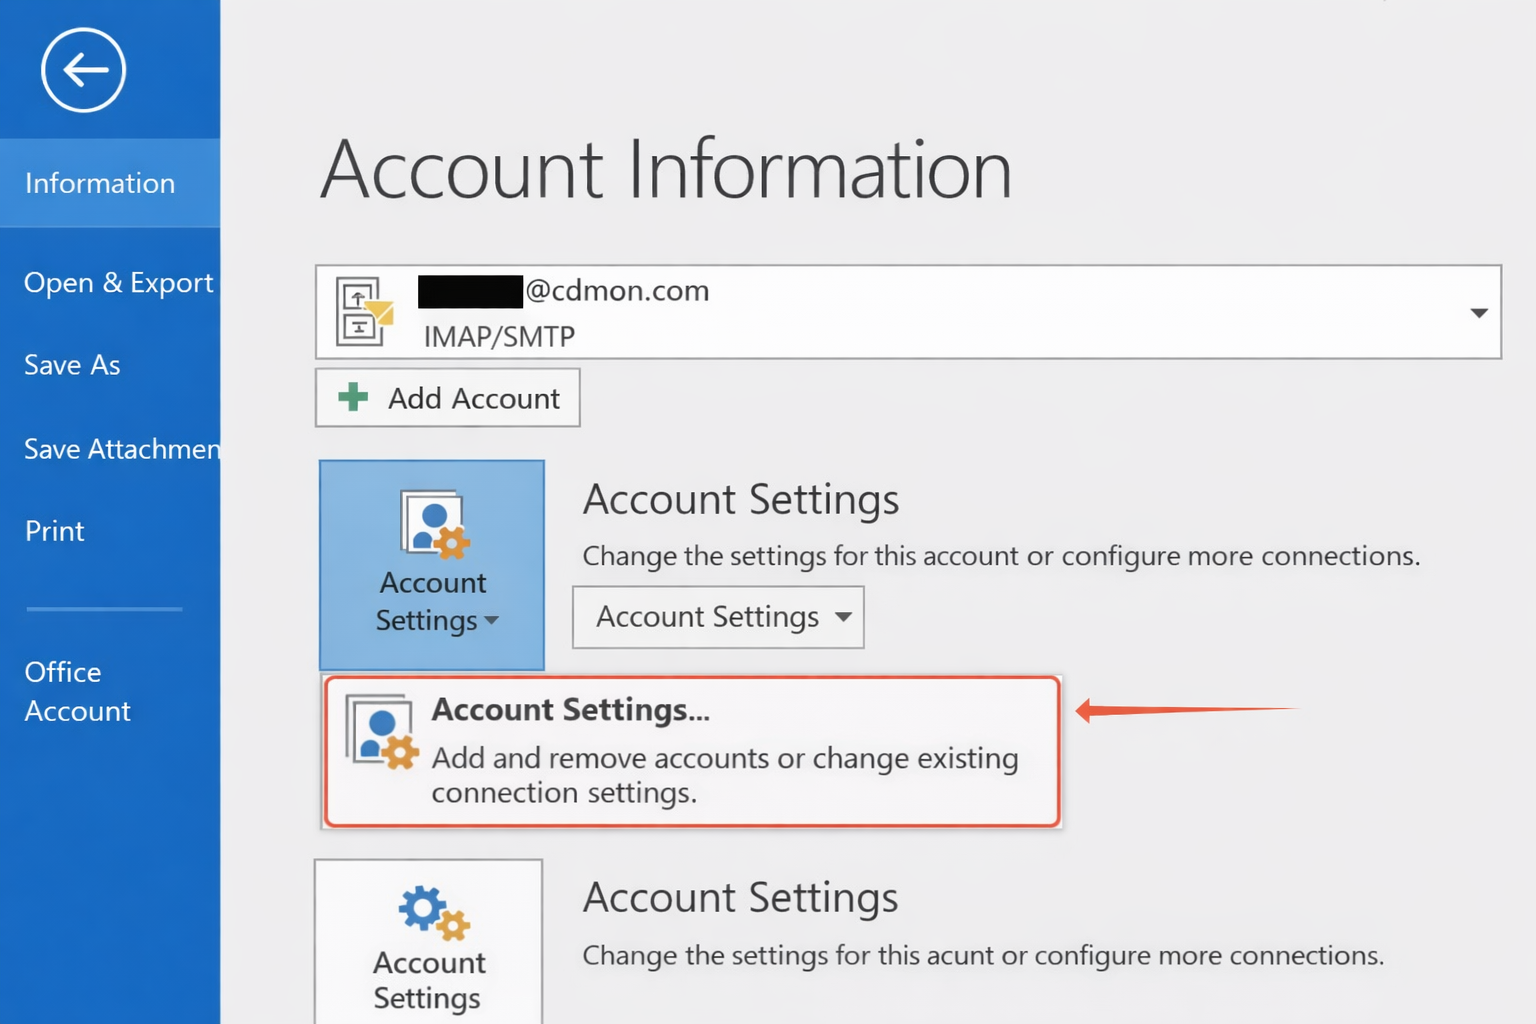1536x1024 pixels.
Task: Open the small Account Settings dropdown box
Action: tap(718, 617)
